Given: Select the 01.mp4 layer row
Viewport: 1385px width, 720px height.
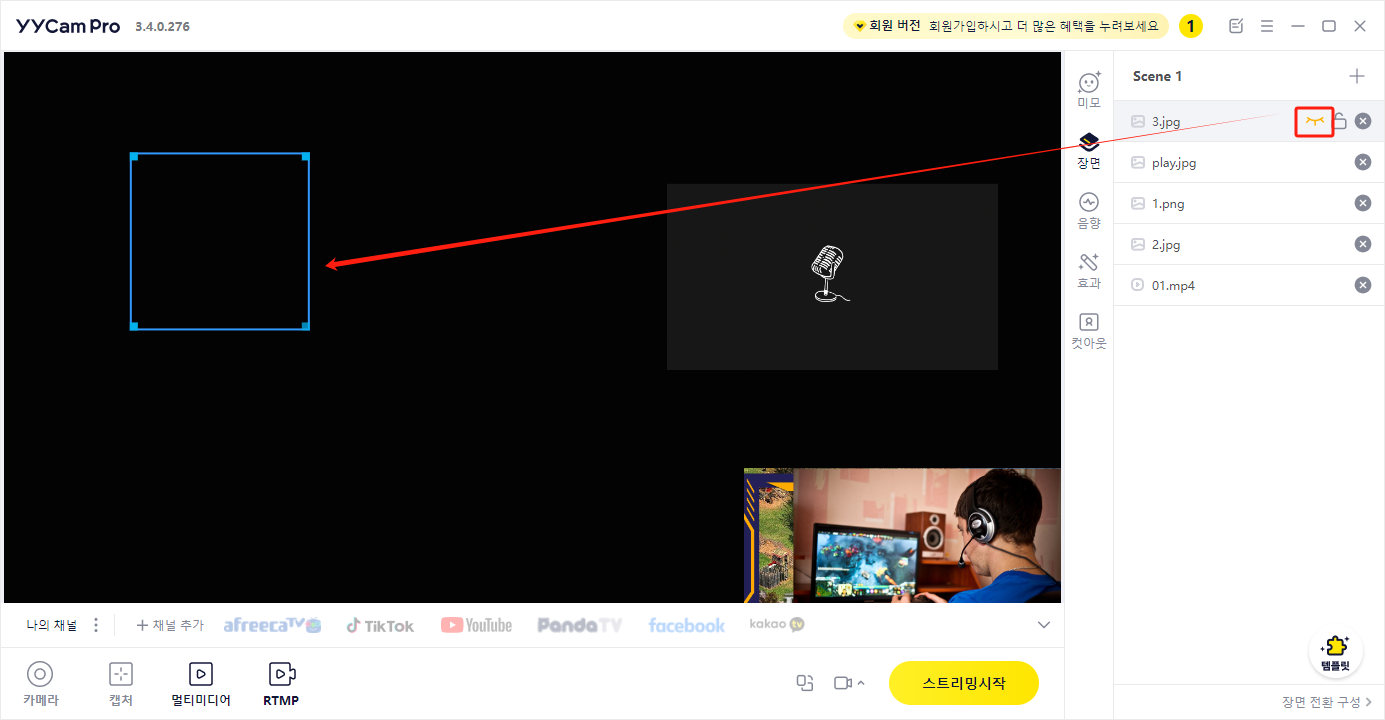Looking at the screenshot, I should [x=1249, y=285].
